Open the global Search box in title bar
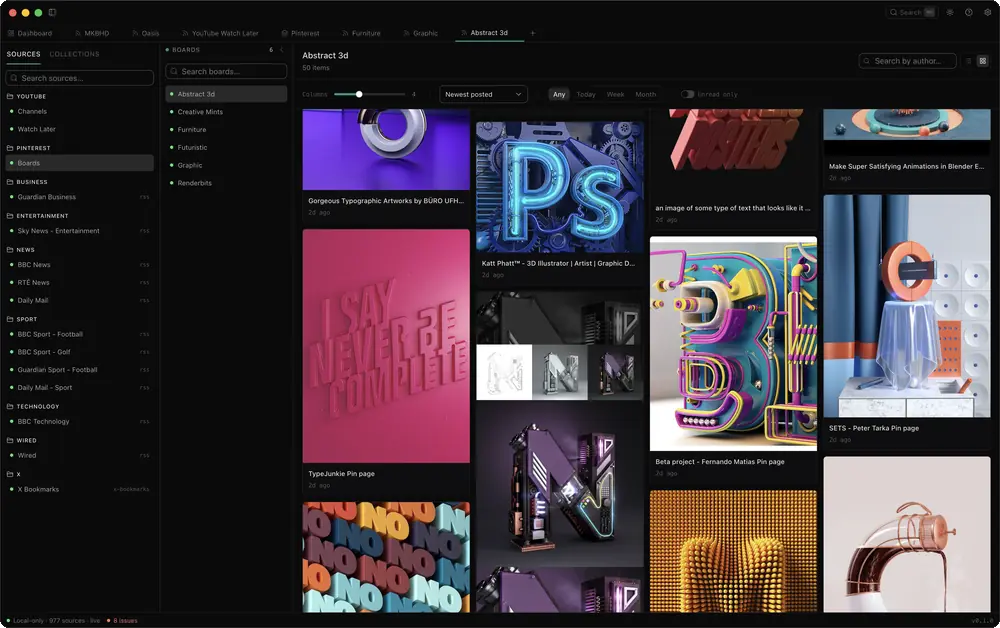 [912, 12]
